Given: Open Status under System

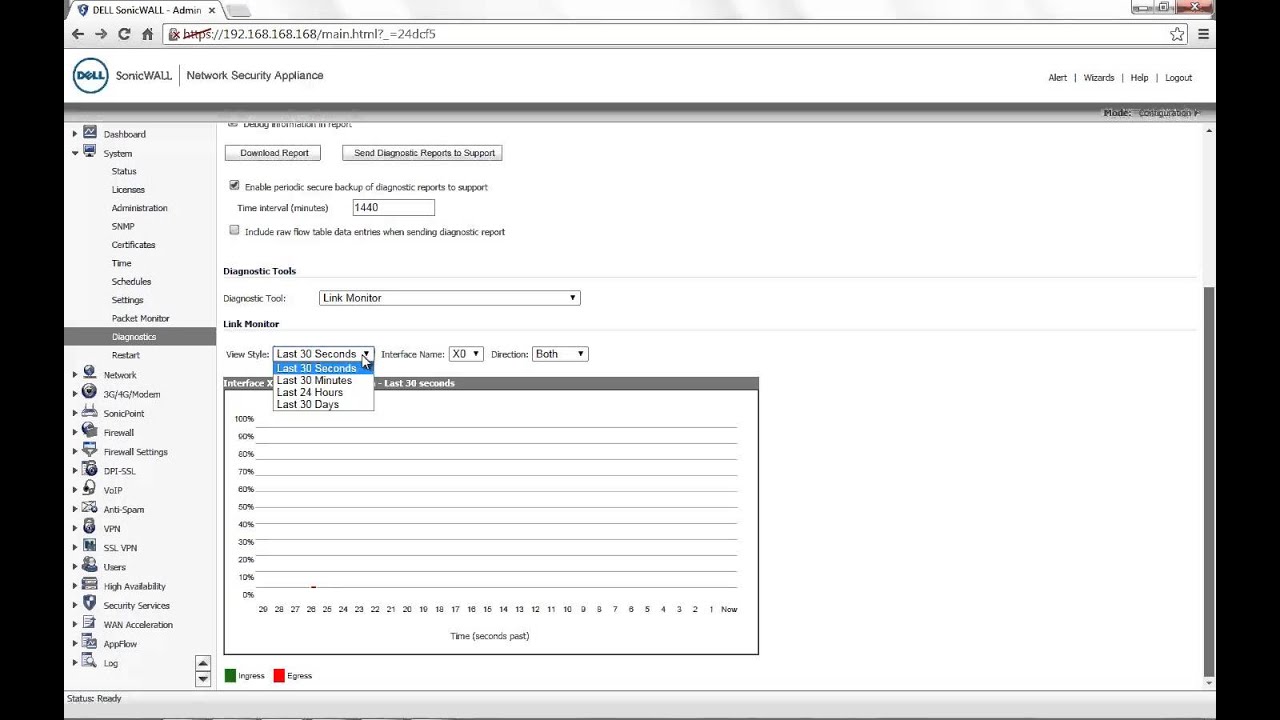Looking at the screenshot, I should pyautogui.click(x=124, y=171).
